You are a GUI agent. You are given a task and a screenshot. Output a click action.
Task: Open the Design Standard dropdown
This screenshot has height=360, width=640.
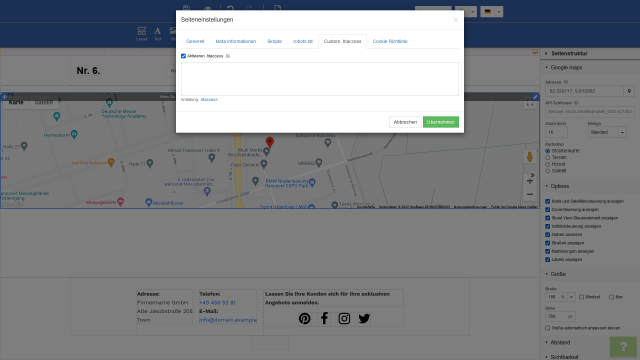point(607,132)
